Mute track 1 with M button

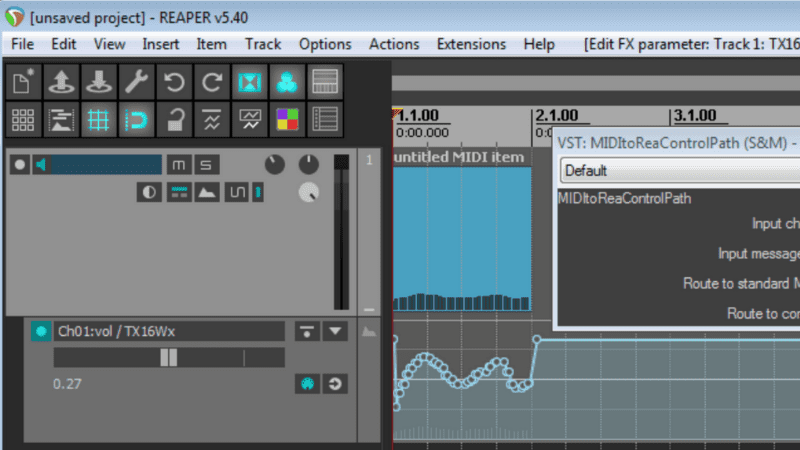pos(179,165)
